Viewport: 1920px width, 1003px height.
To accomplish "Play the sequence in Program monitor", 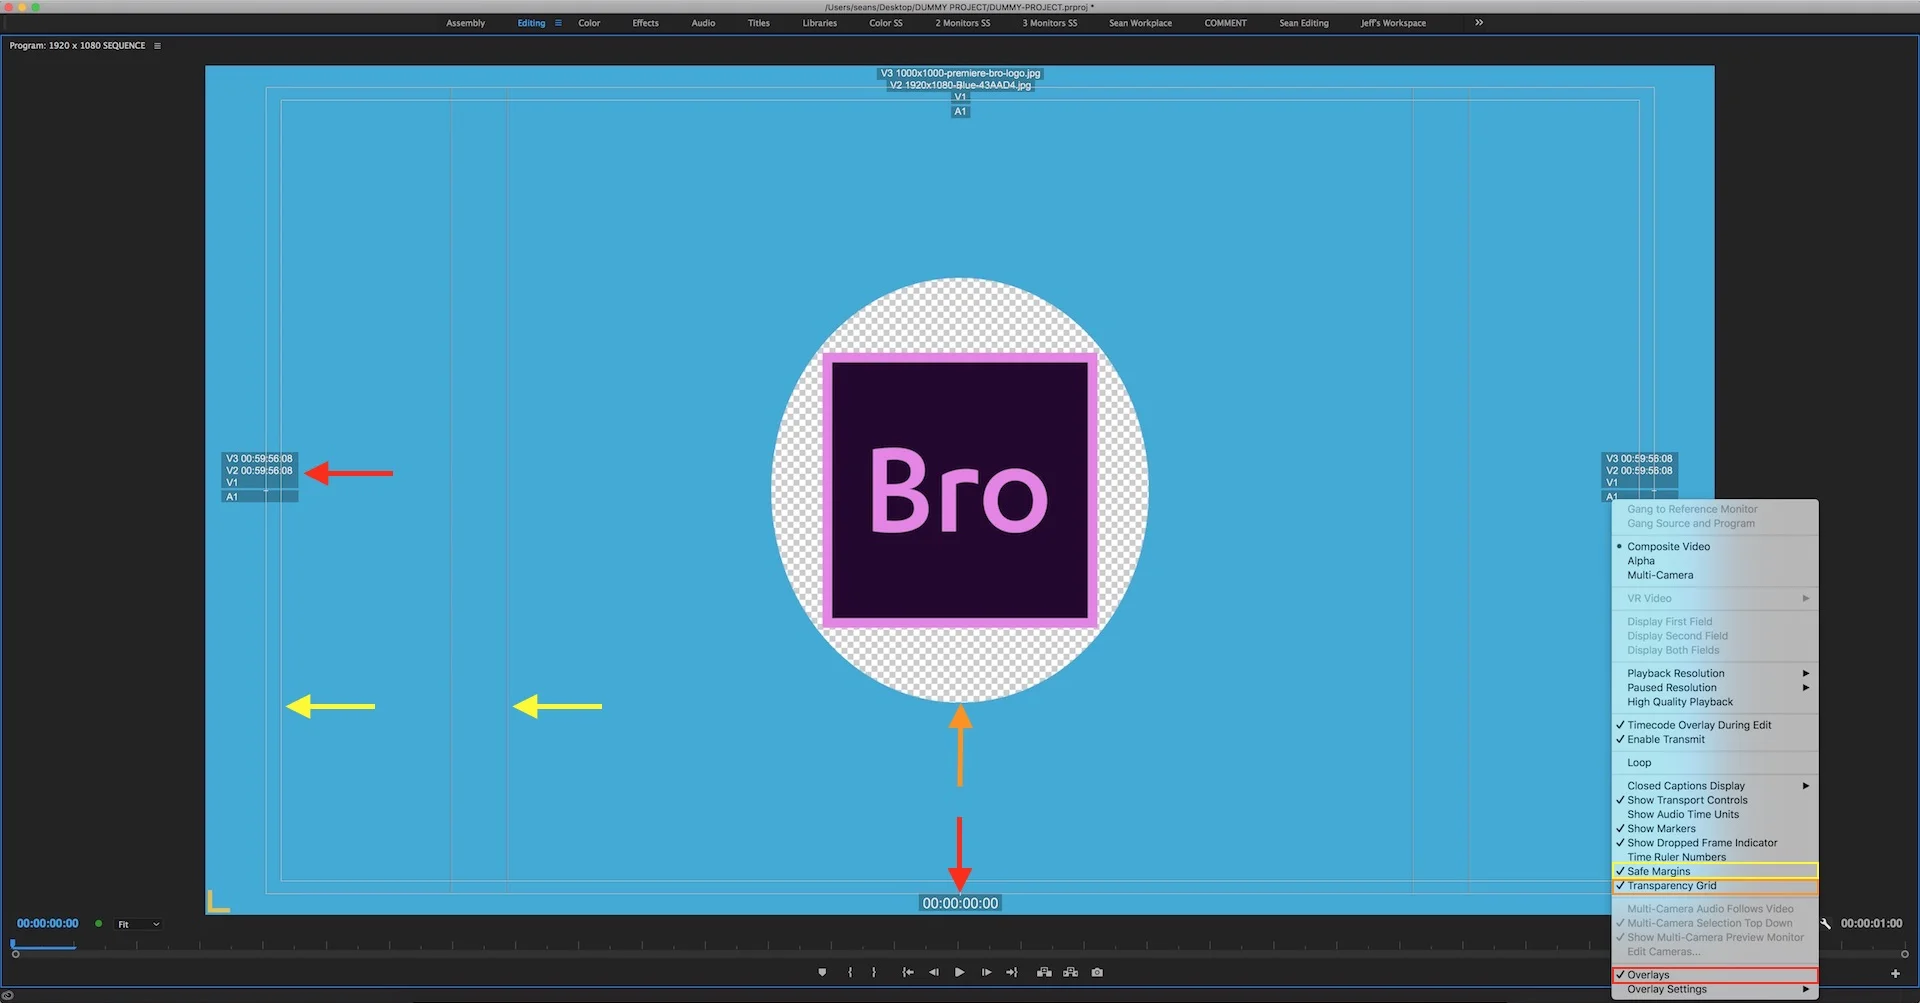I will (x=960, y=972).
